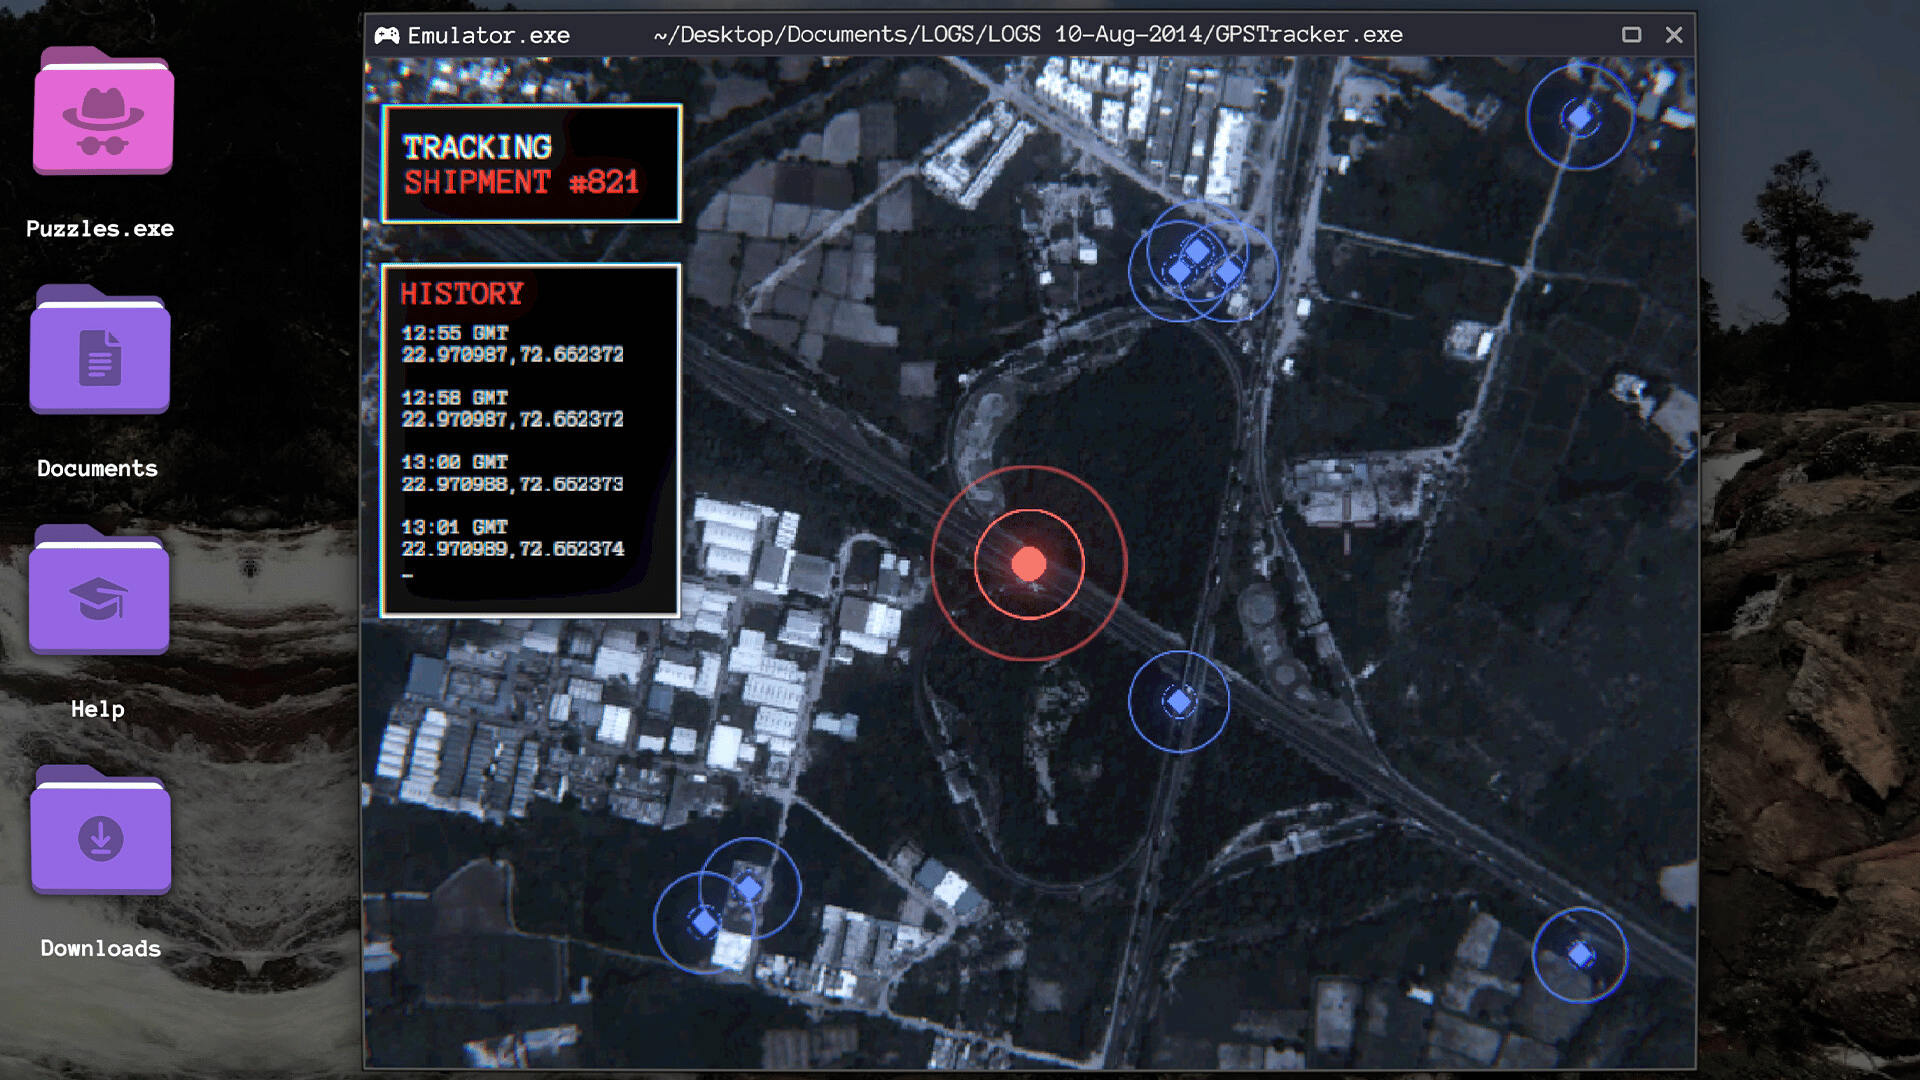
Task: Maximize the Emulator.exe window
Action: point(1631,35)
